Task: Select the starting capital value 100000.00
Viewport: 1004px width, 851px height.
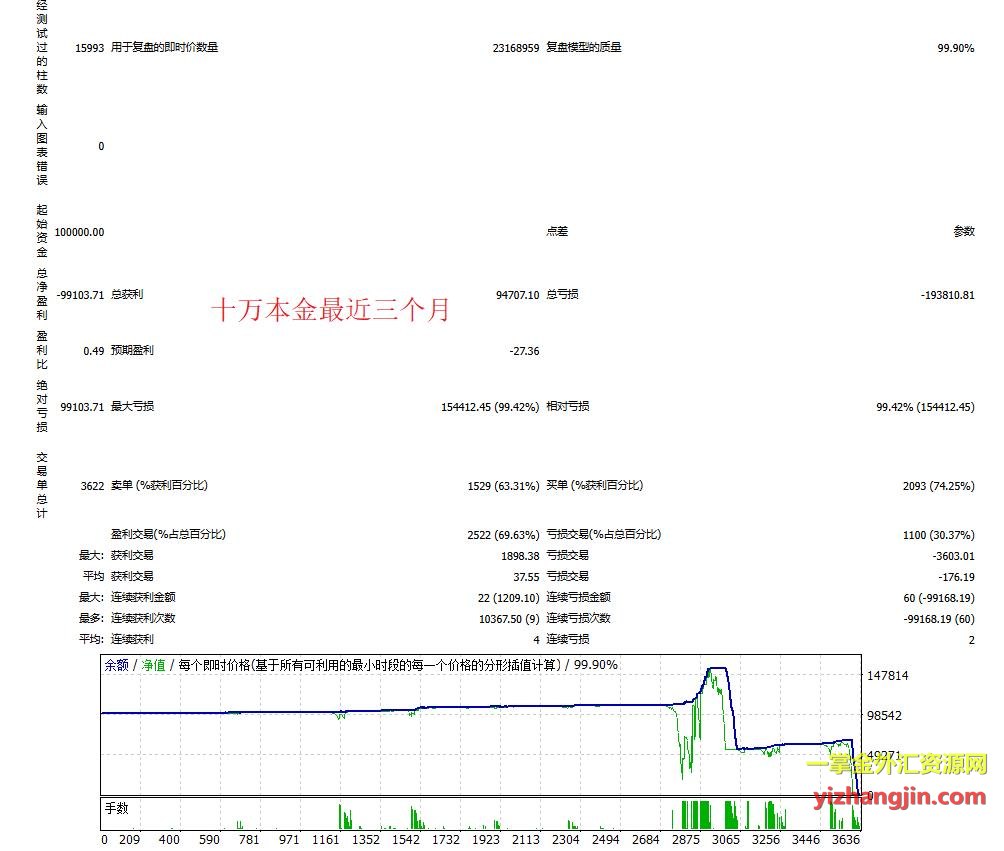Action: pyautogui.click(x=80, y=232)
